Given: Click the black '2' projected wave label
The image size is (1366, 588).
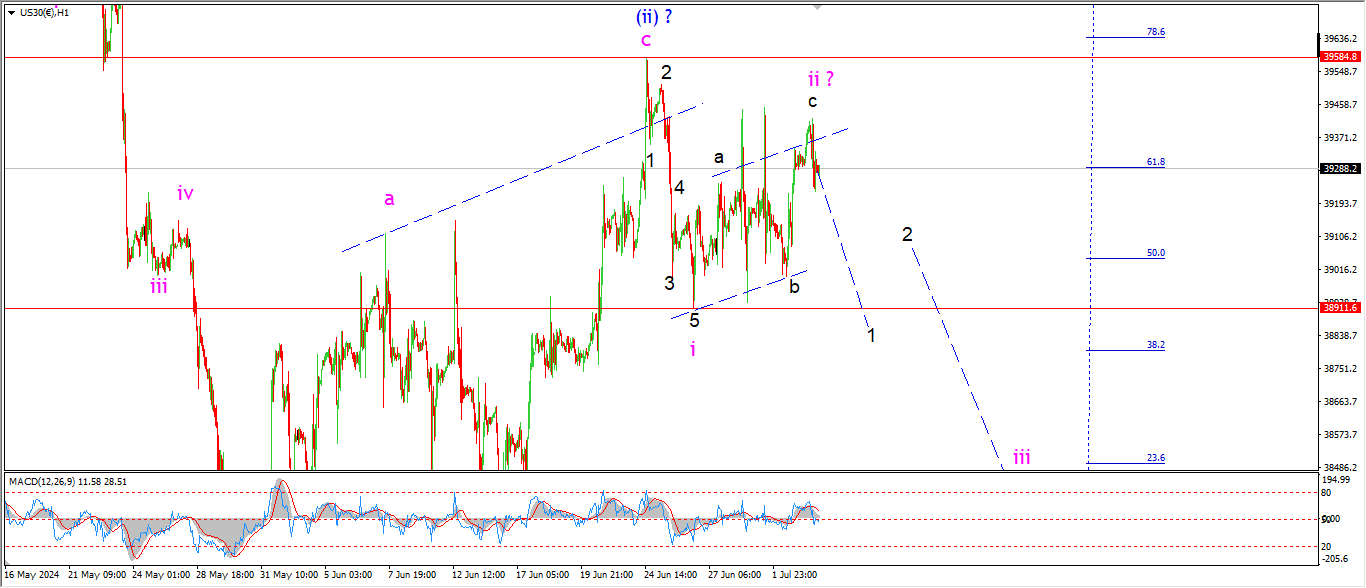Looking at the screenshot, I should click(x=907, y=234).
